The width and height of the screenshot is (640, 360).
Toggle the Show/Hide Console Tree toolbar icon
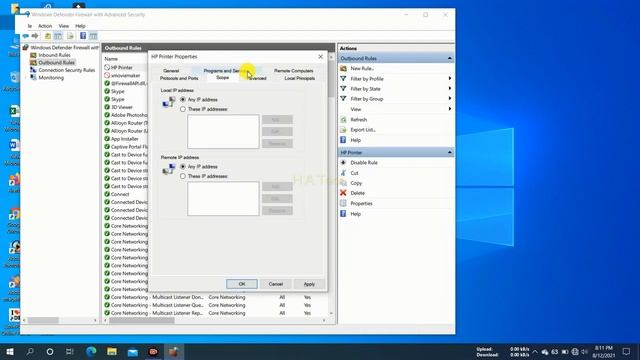click(x=58, y=36)
